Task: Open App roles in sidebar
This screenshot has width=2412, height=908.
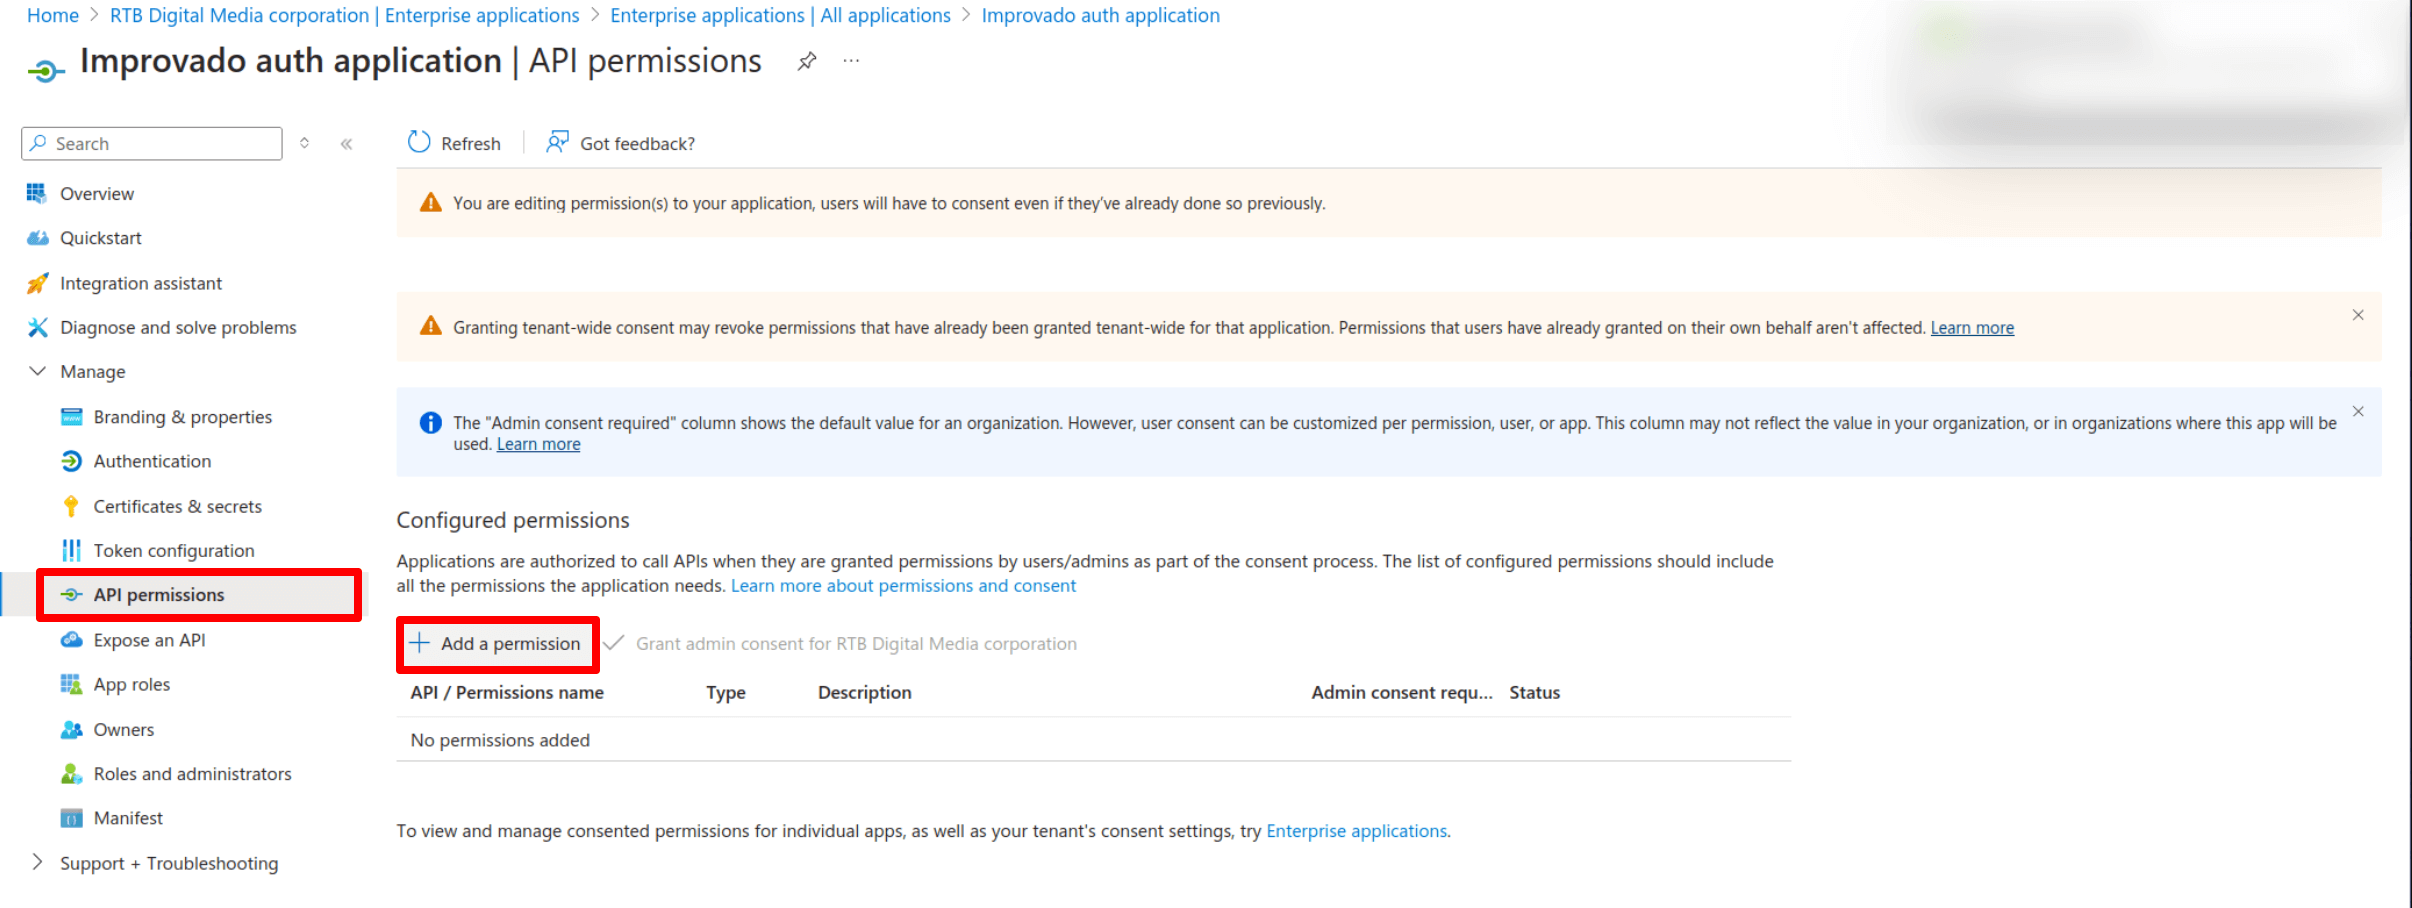Action: pyautogui.click(x=131, y=684)
